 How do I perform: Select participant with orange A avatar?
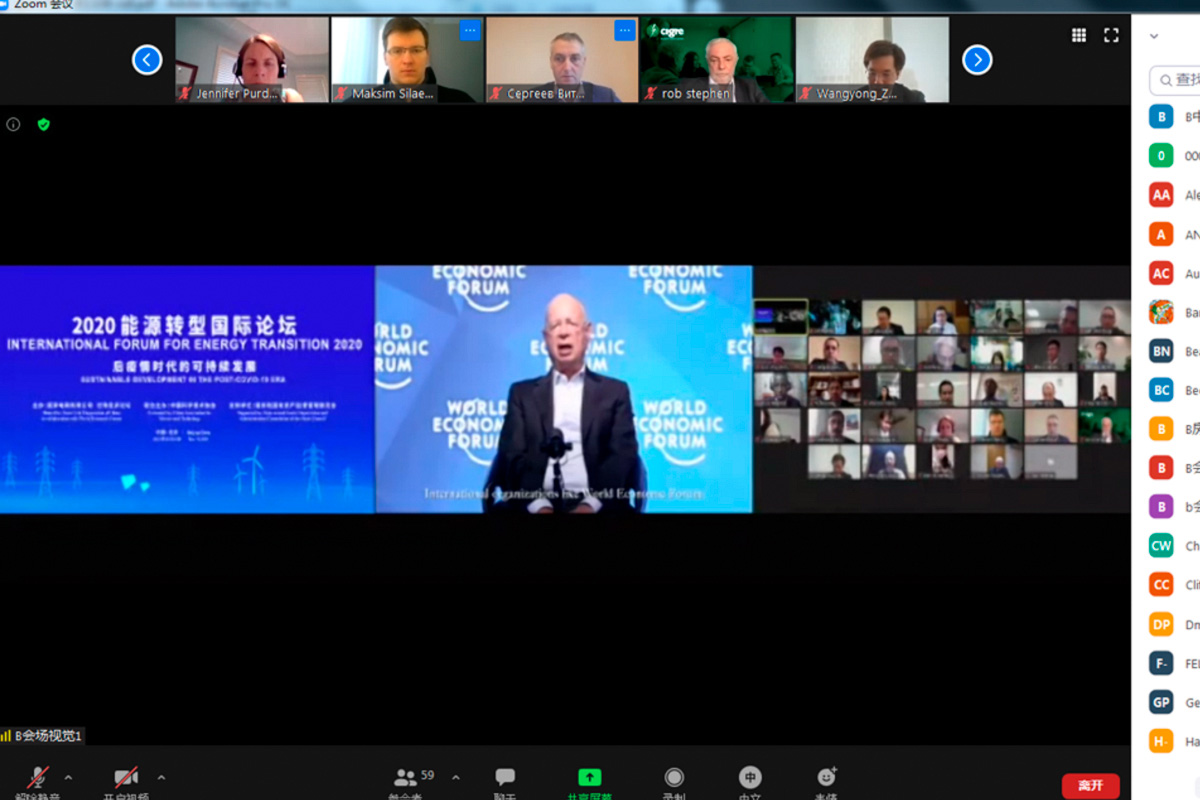tap(1161, 234)
